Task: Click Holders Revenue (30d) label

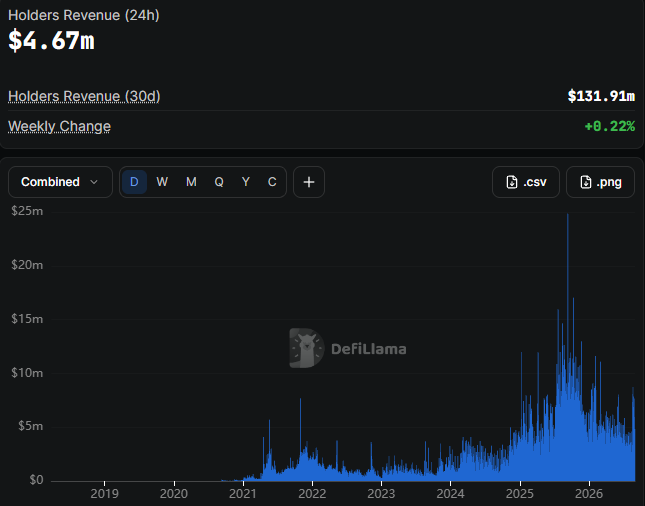Action: coord(84,96)
